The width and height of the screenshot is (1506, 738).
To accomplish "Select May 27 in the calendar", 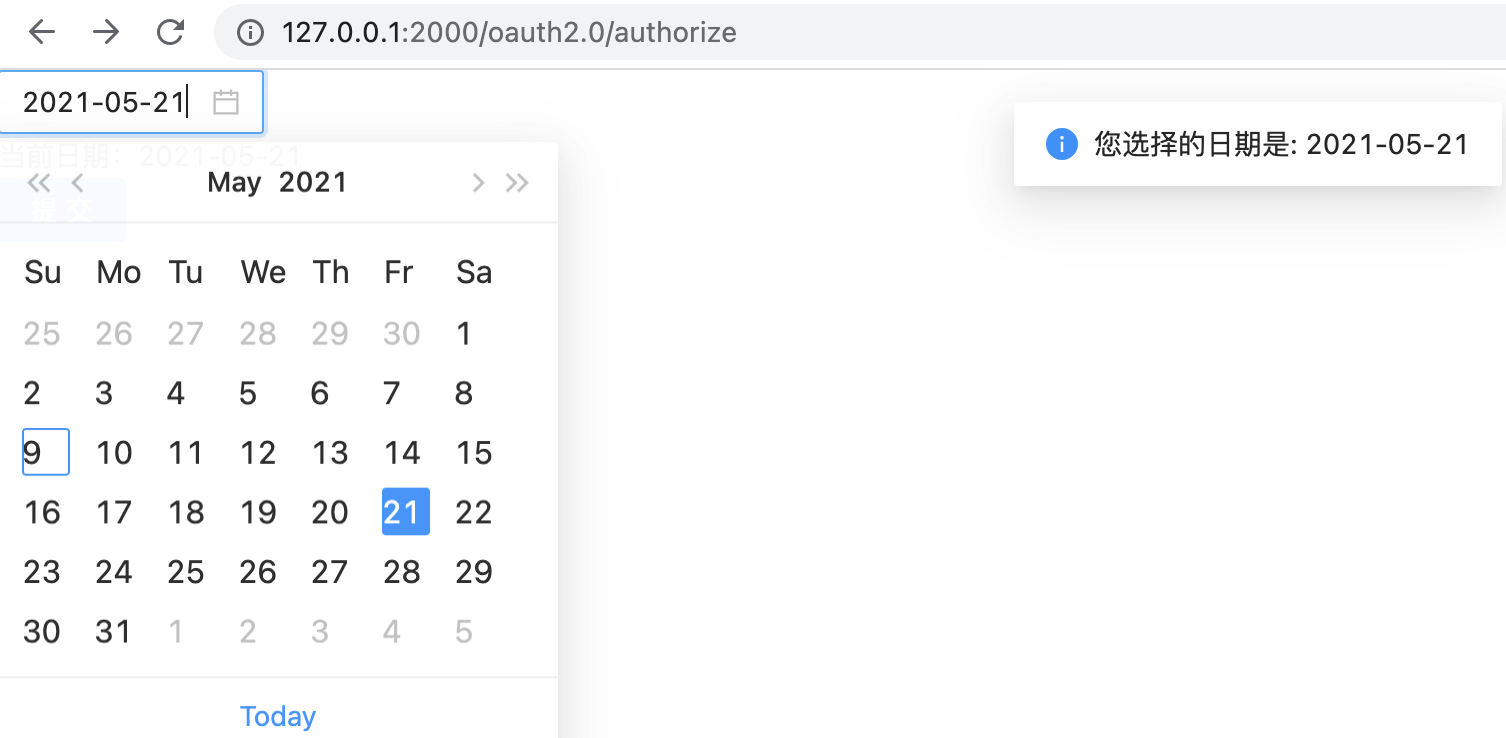I will (330, 572).
